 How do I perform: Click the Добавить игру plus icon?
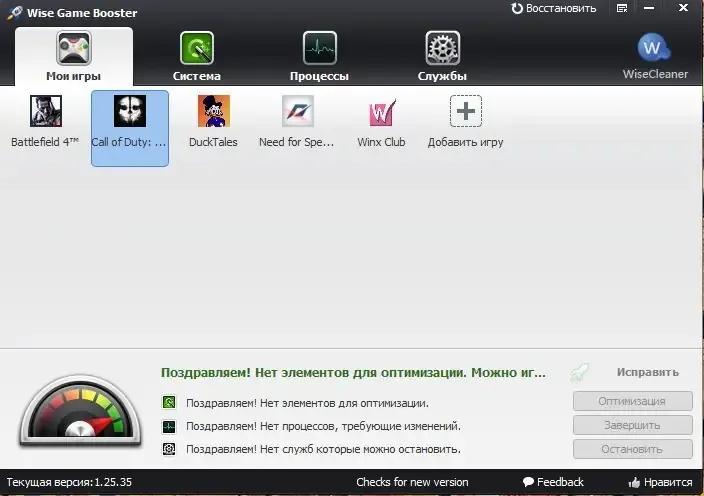466,111
